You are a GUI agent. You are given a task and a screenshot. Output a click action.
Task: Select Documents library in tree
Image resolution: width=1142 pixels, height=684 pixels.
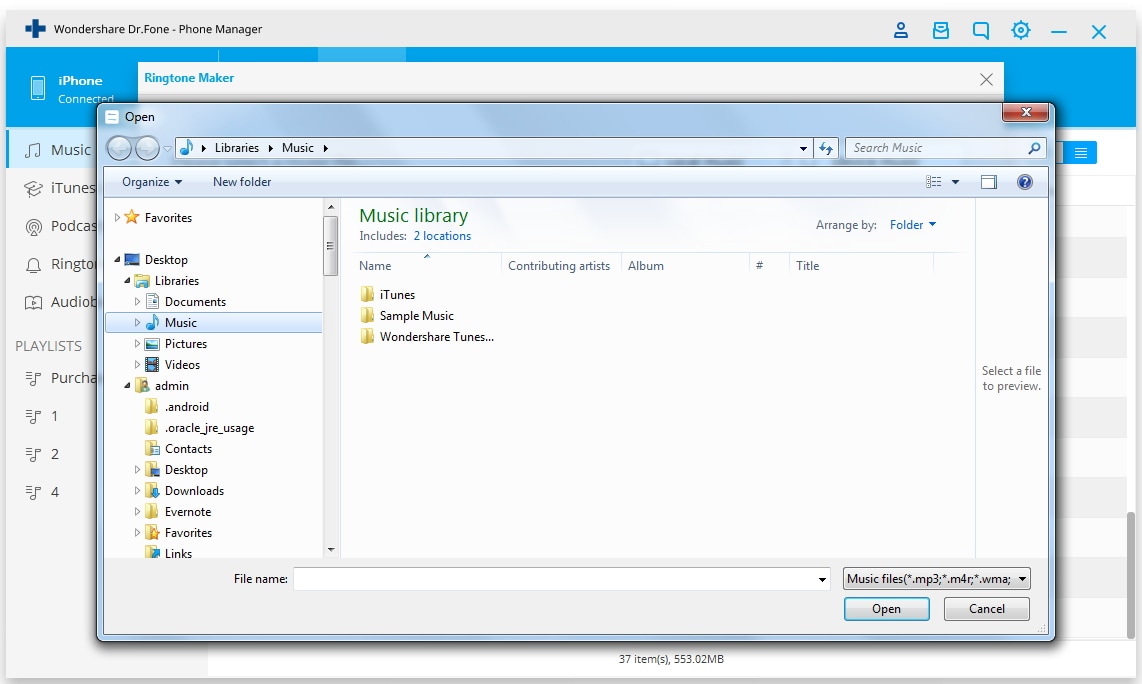tap(195, 302)
